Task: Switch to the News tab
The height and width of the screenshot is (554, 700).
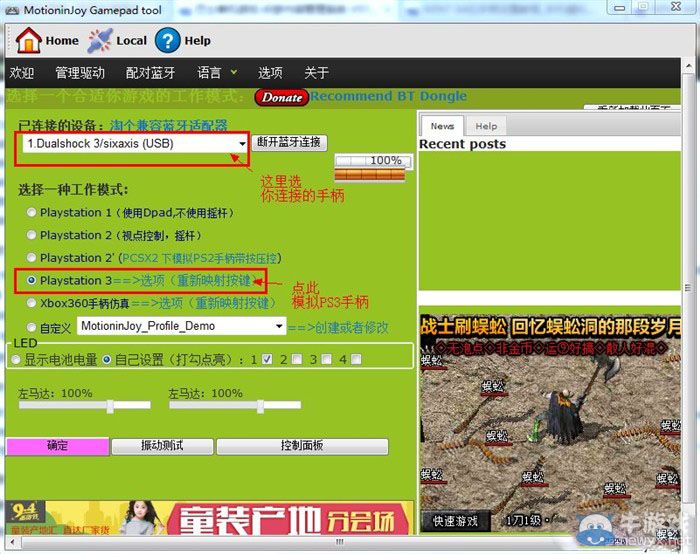Action: [x=442, y=126]
